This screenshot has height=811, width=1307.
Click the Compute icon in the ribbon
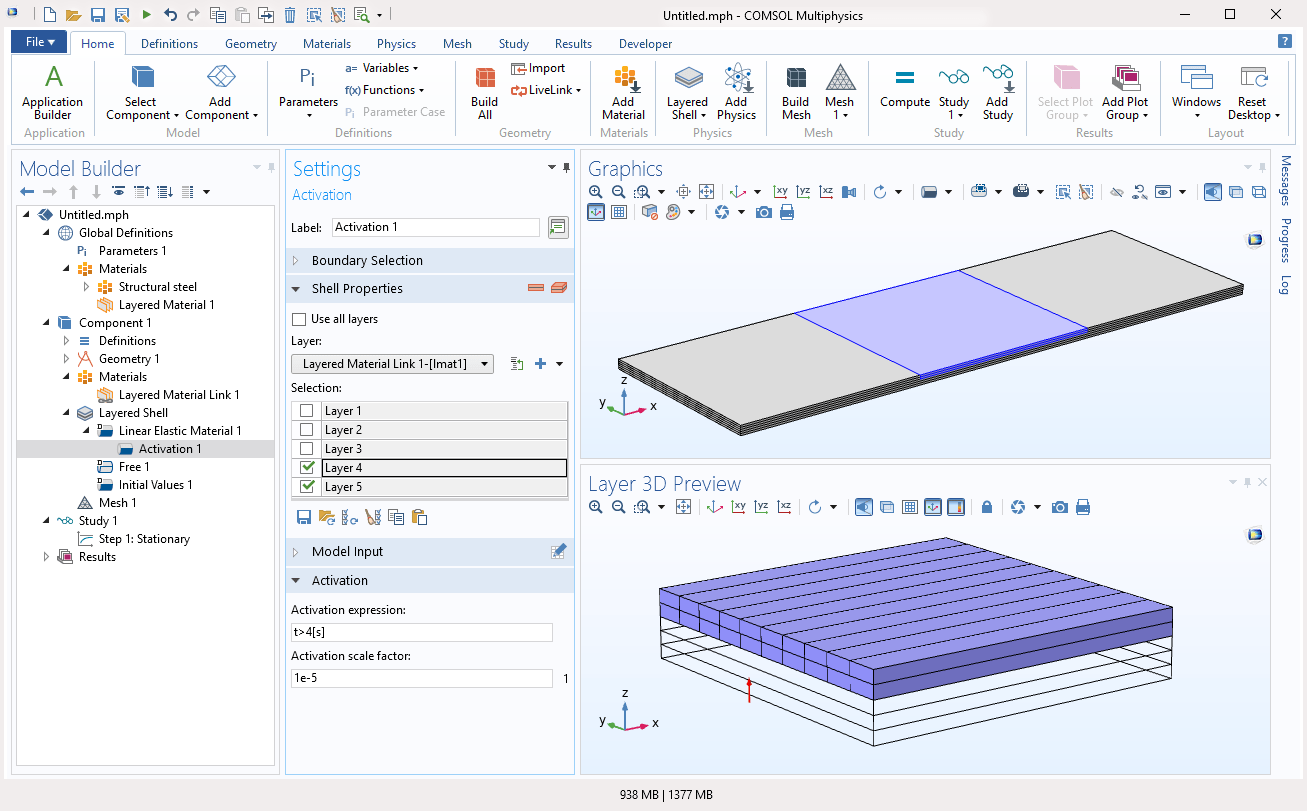tap(904, 90)
